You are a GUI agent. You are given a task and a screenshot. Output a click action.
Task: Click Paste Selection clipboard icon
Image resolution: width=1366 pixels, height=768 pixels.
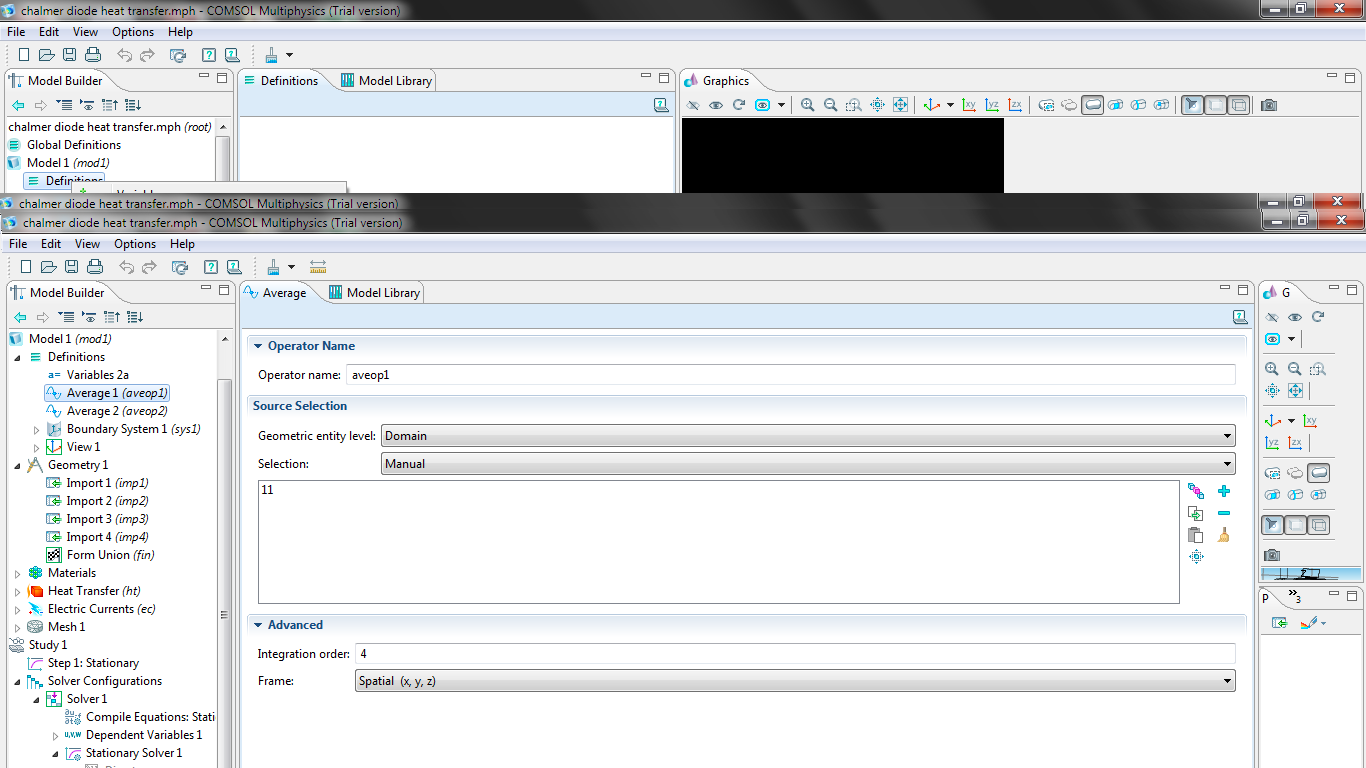point(1196,536)
